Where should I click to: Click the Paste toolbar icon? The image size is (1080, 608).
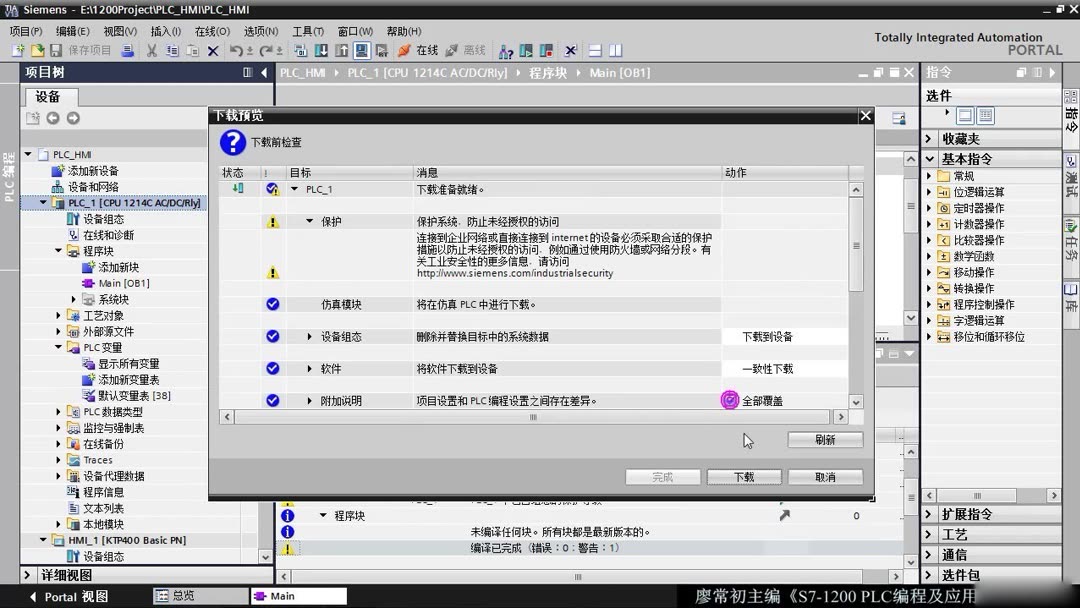click(190, 50)
